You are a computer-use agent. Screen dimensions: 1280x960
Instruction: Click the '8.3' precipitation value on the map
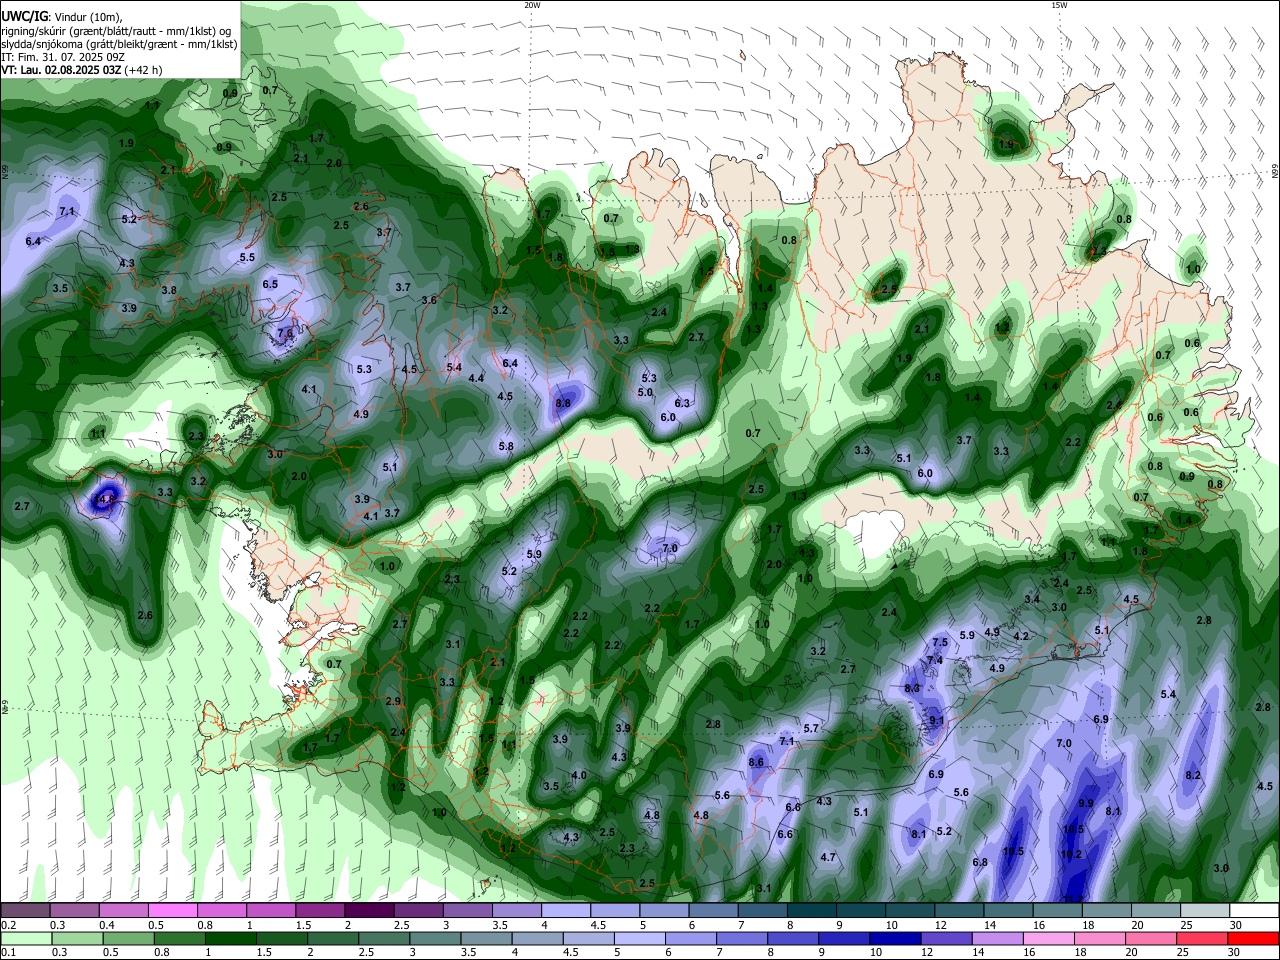[x=912, y=689]
